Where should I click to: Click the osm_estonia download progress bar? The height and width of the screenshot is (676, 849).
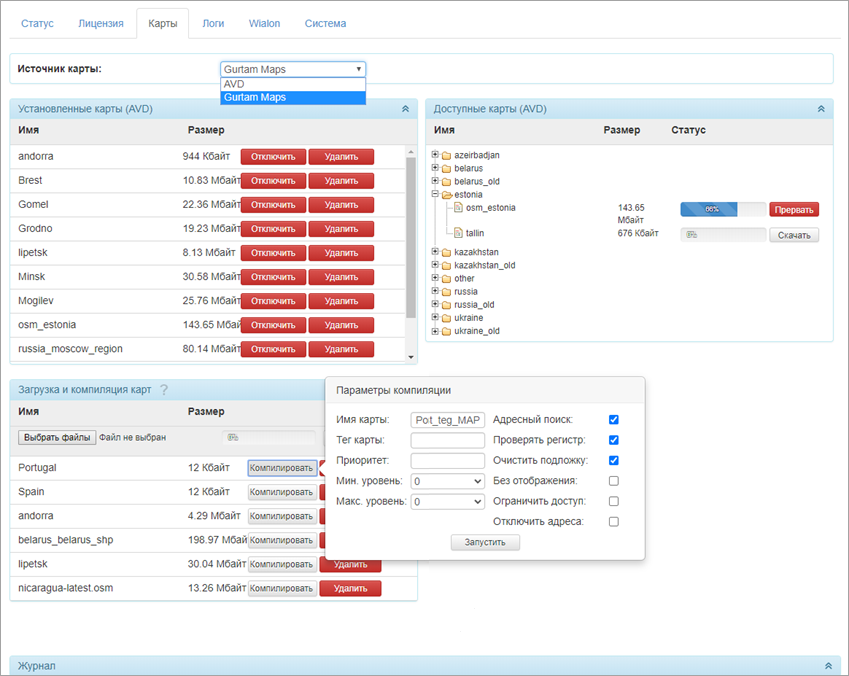(x=722, y=210)
